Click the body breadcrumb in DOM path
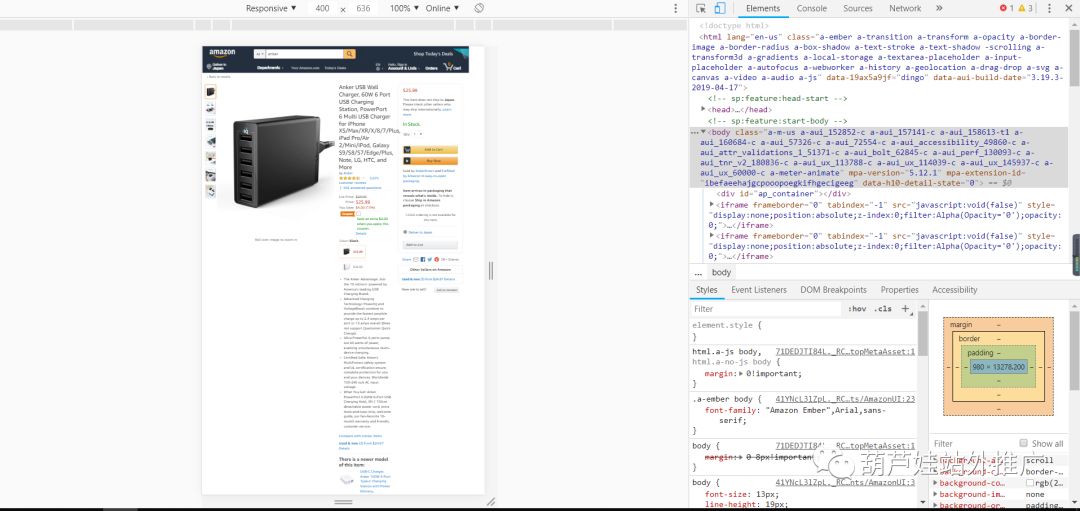The width and height of the screenshot is (1080, 511). click(721, 272)
